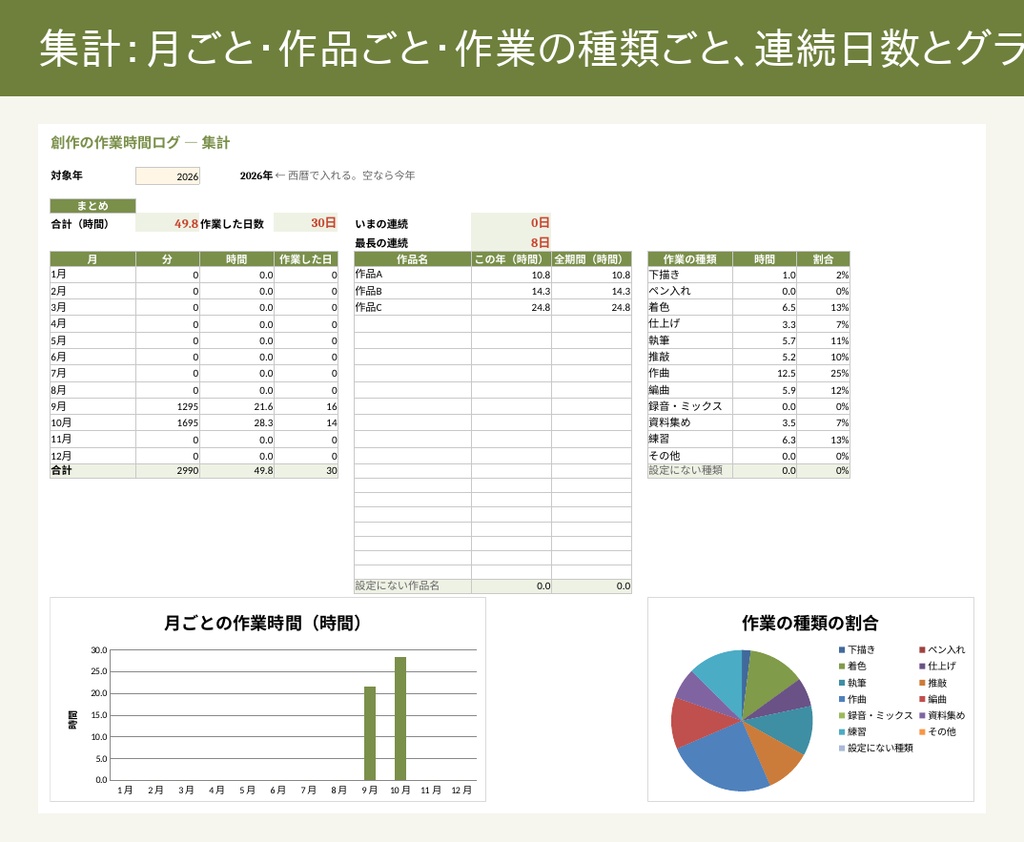Image resolution: width=1024 pixels, height=842 pixels.
Task: Click the 練習 legend entry
Action: point(852,732)
